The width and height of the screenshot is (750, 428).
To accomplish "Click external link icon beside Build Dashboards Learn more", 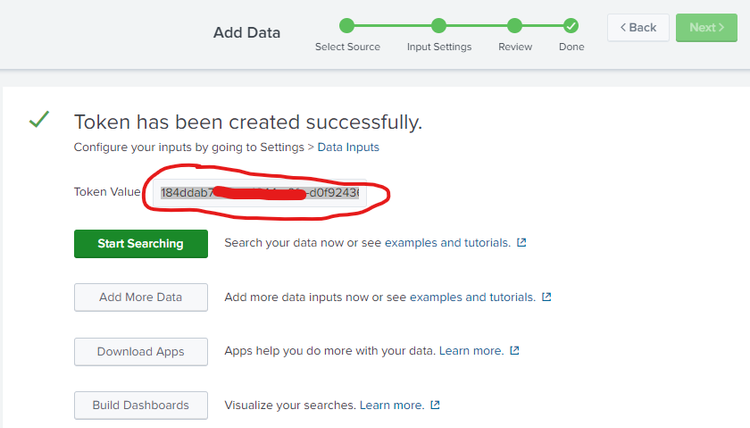I will tap(435, 405).
